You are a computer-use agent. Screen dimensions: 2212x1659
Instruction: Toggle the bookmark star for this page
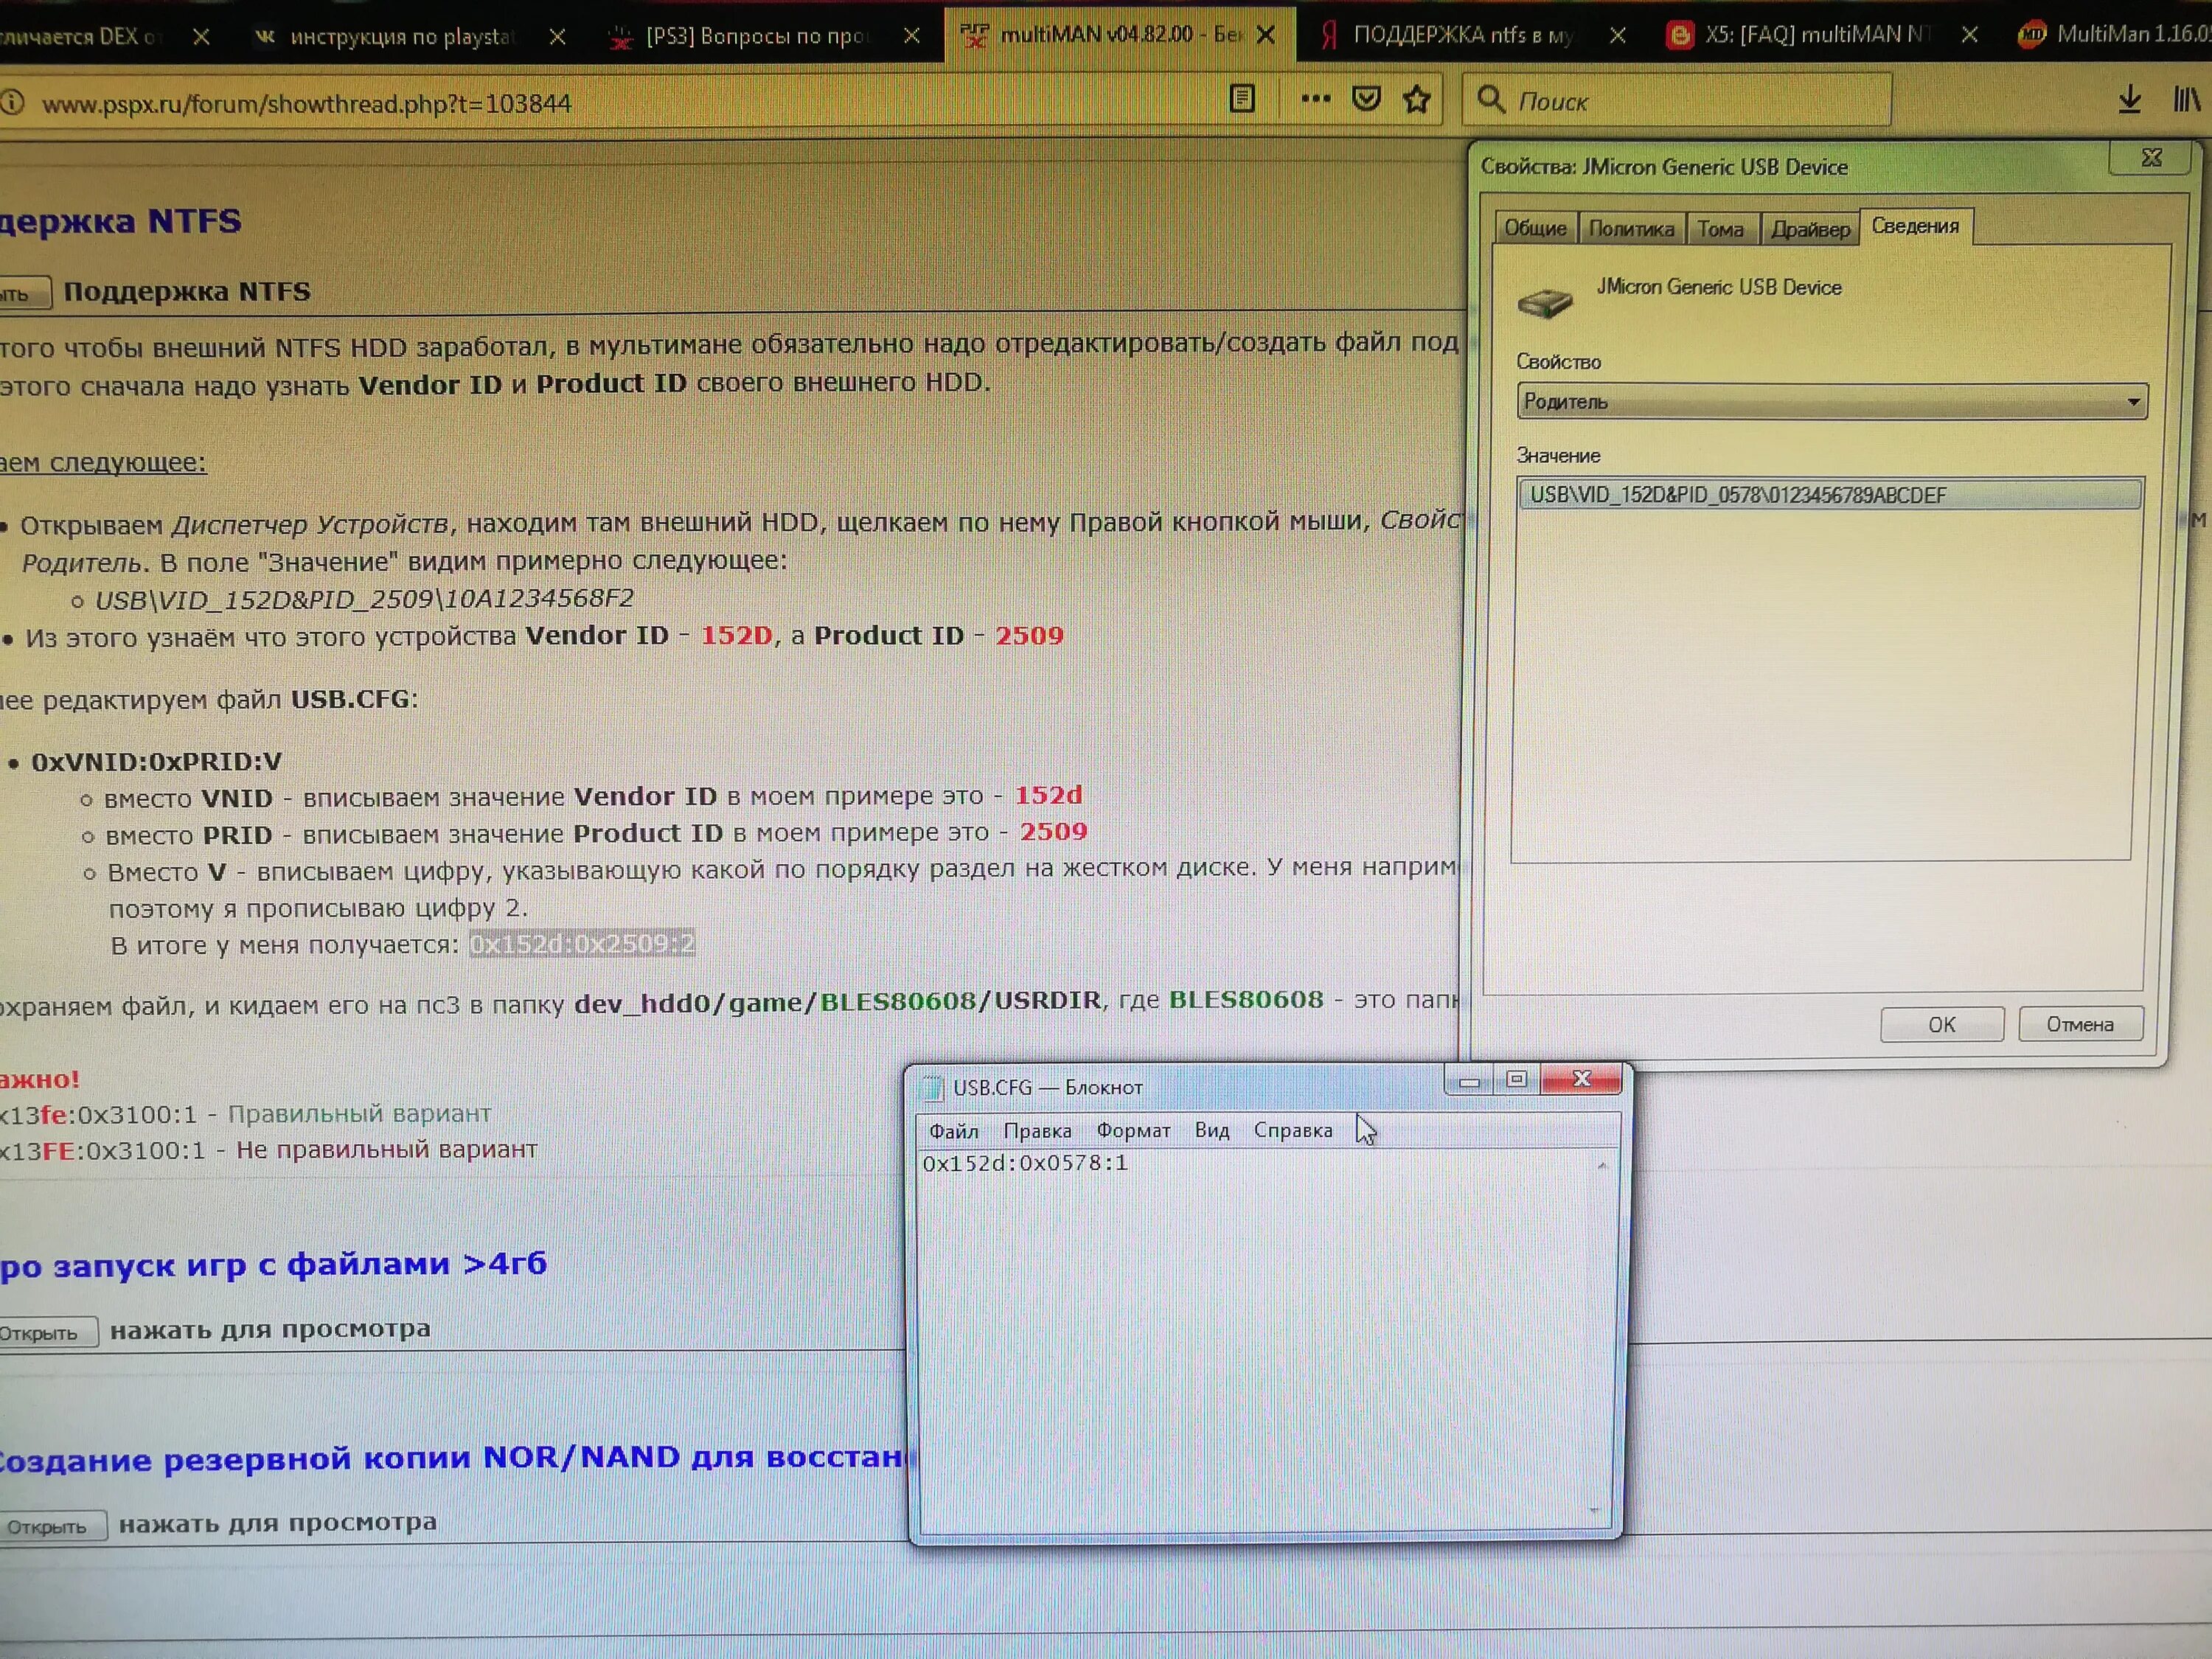pyautogui.click(x=1418, y=100)
